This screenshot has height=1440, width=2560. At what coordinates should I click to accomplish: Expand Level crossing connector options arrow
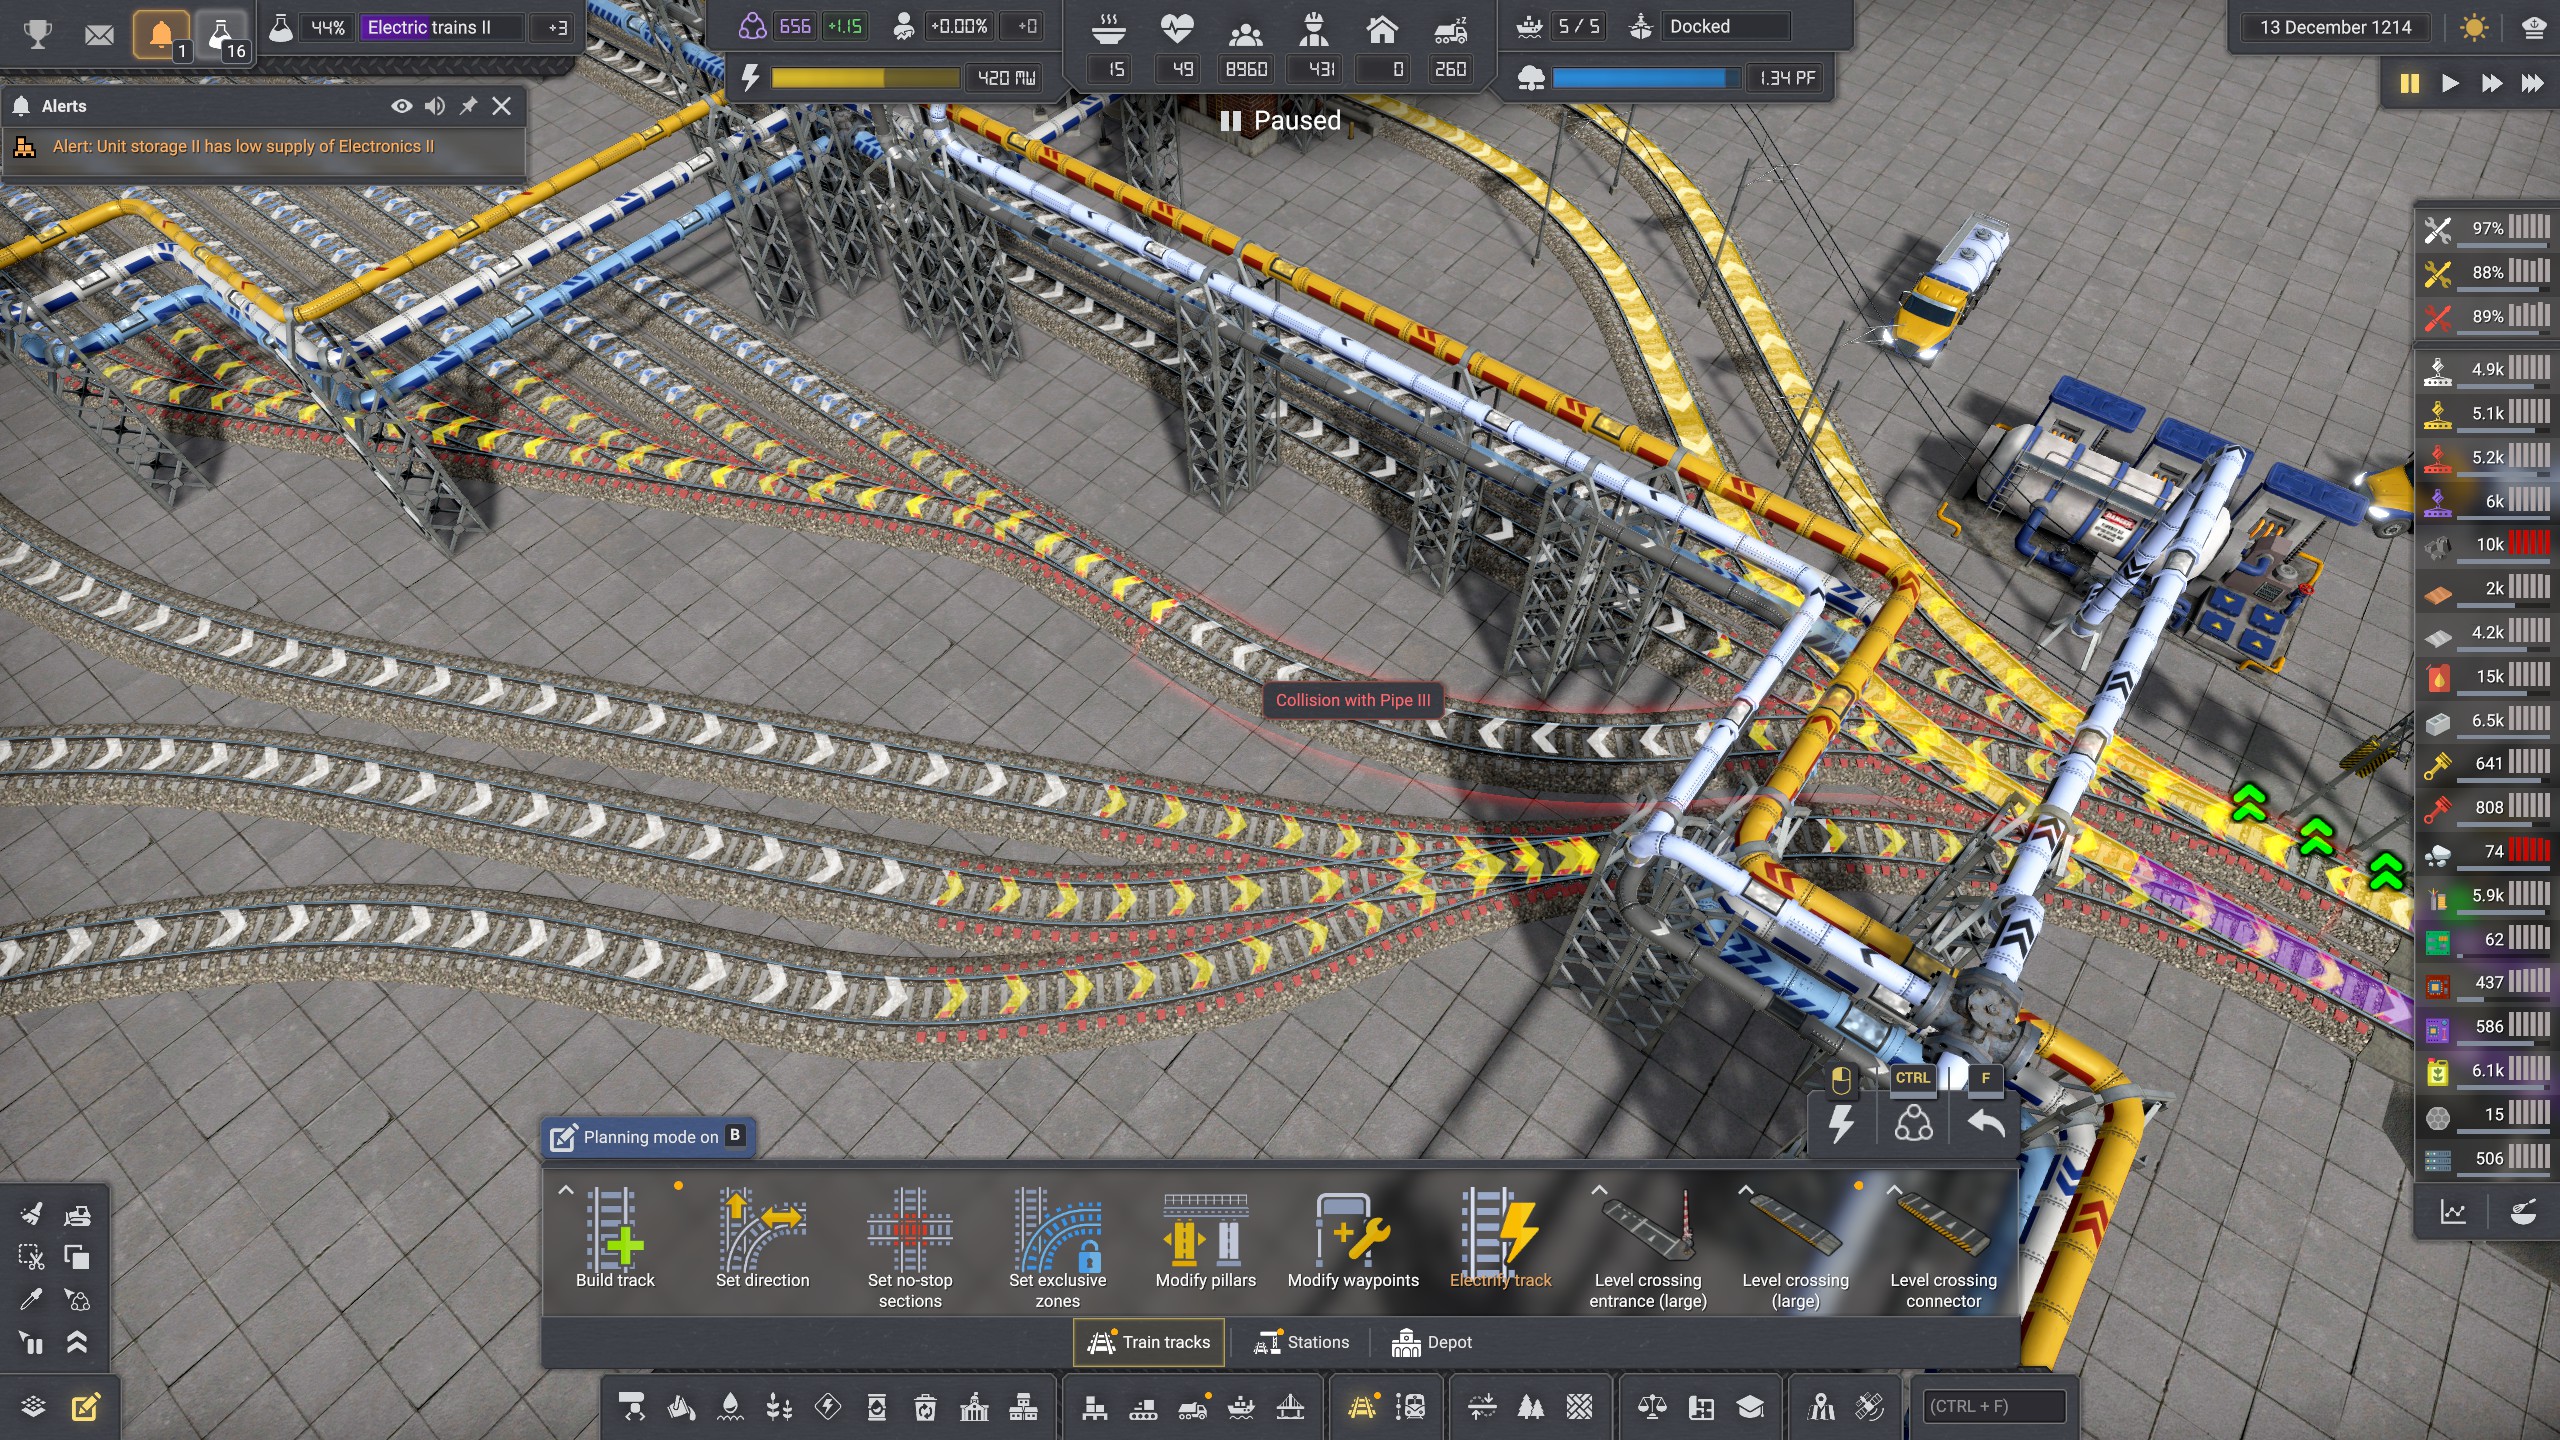pos(1893,1190)
